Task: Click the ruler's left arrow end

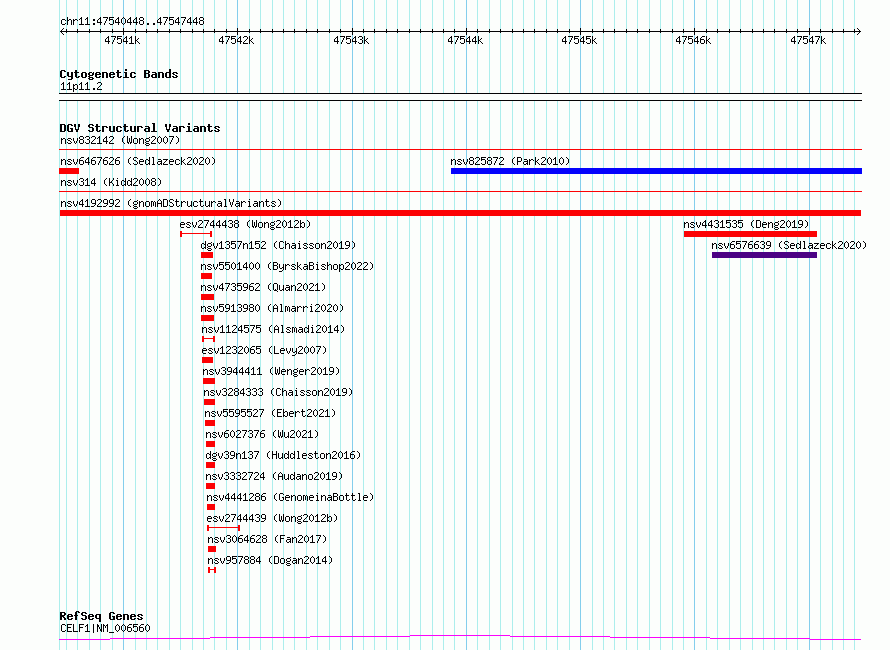Action: coord(62,31)
